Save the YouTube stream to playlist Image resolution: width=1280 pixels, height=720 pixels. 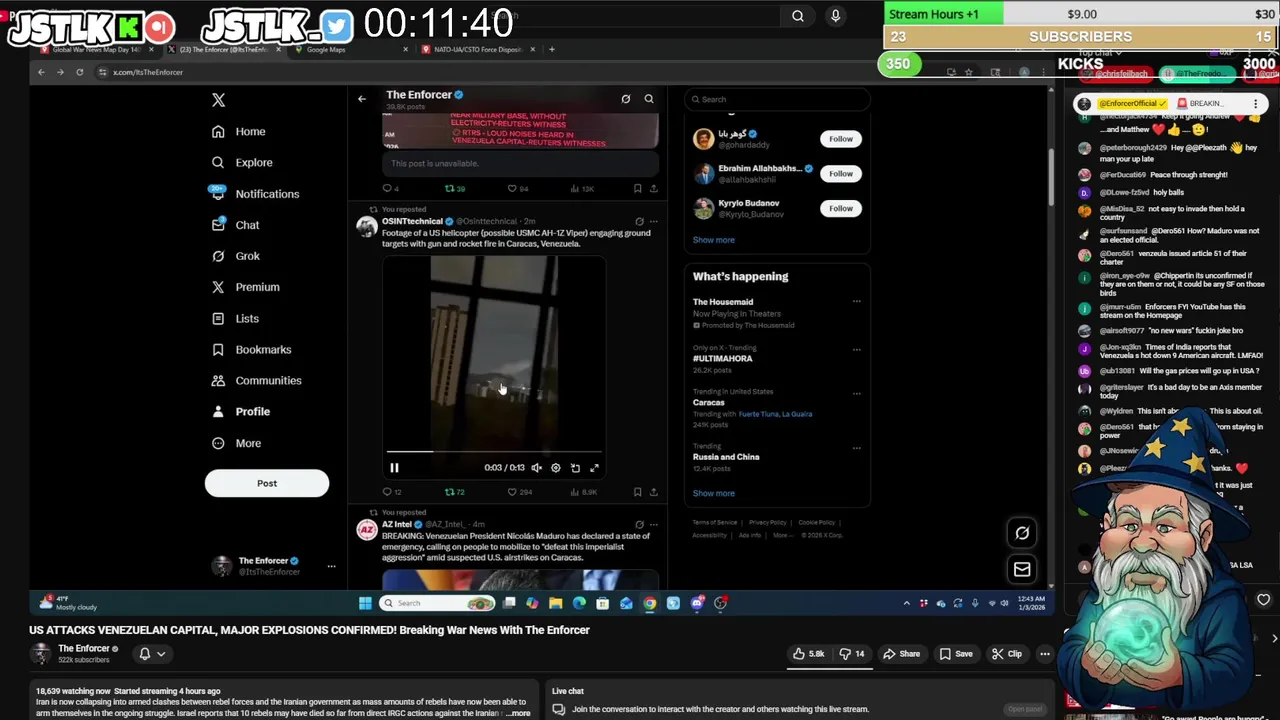[955, 654]
